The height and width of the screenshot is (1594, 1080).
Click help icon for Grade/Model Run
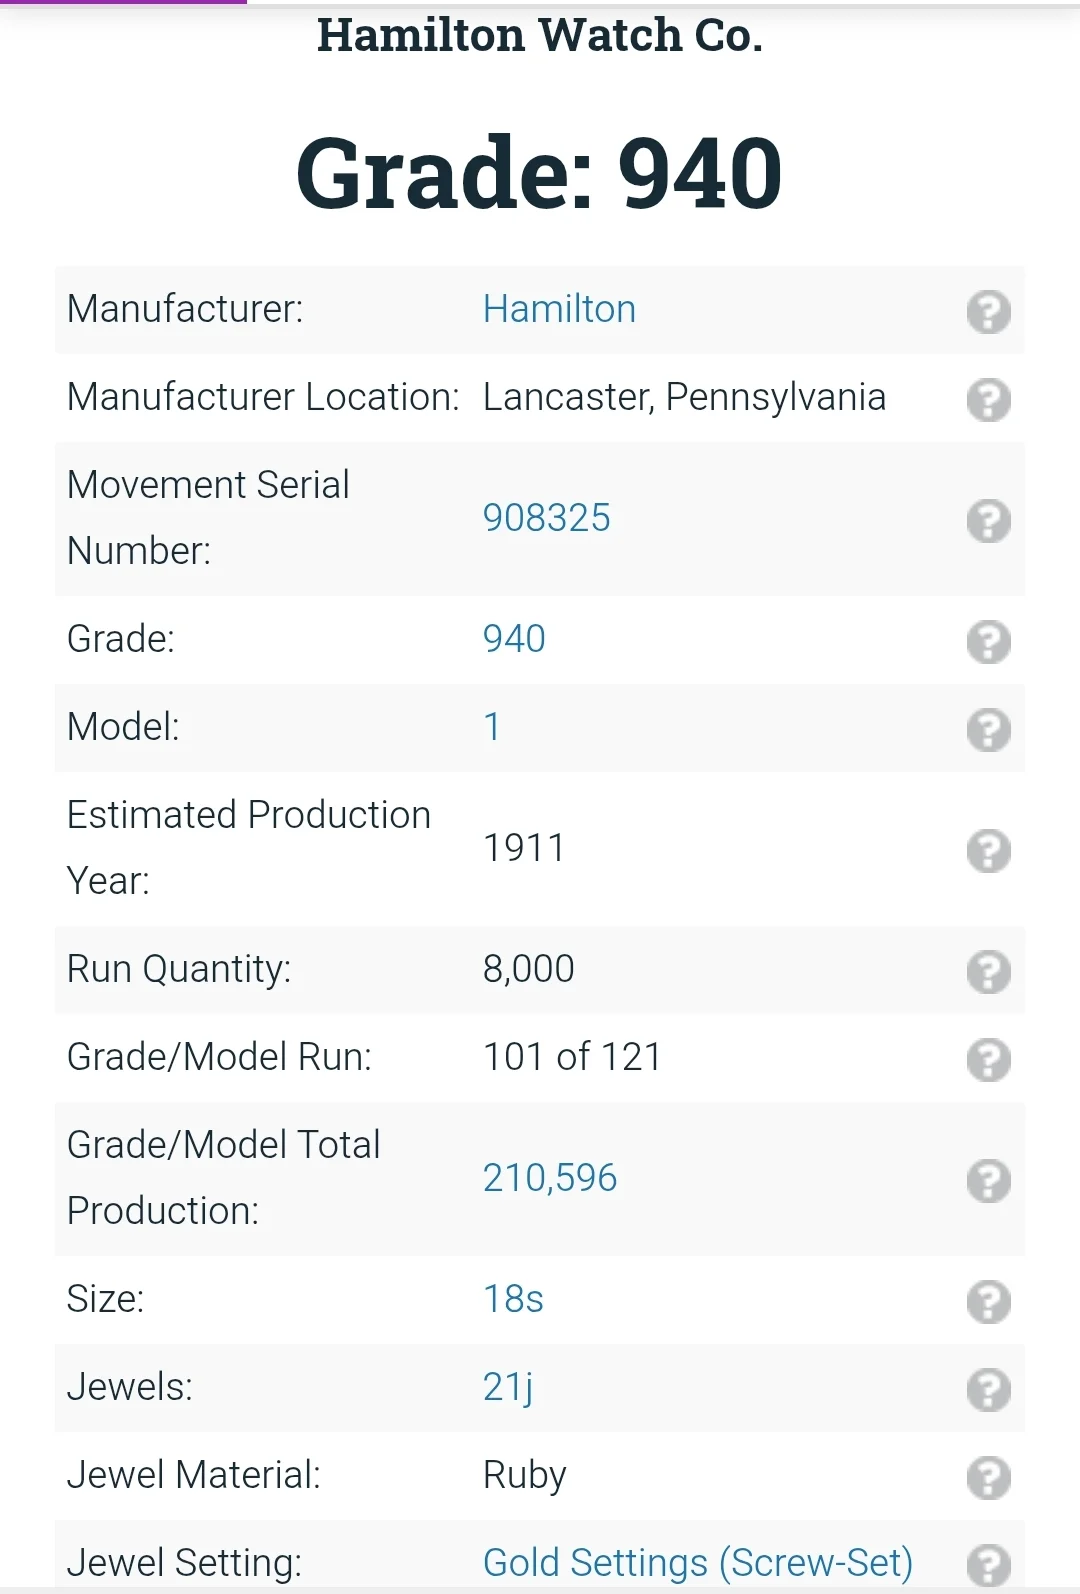(988, 1059)
